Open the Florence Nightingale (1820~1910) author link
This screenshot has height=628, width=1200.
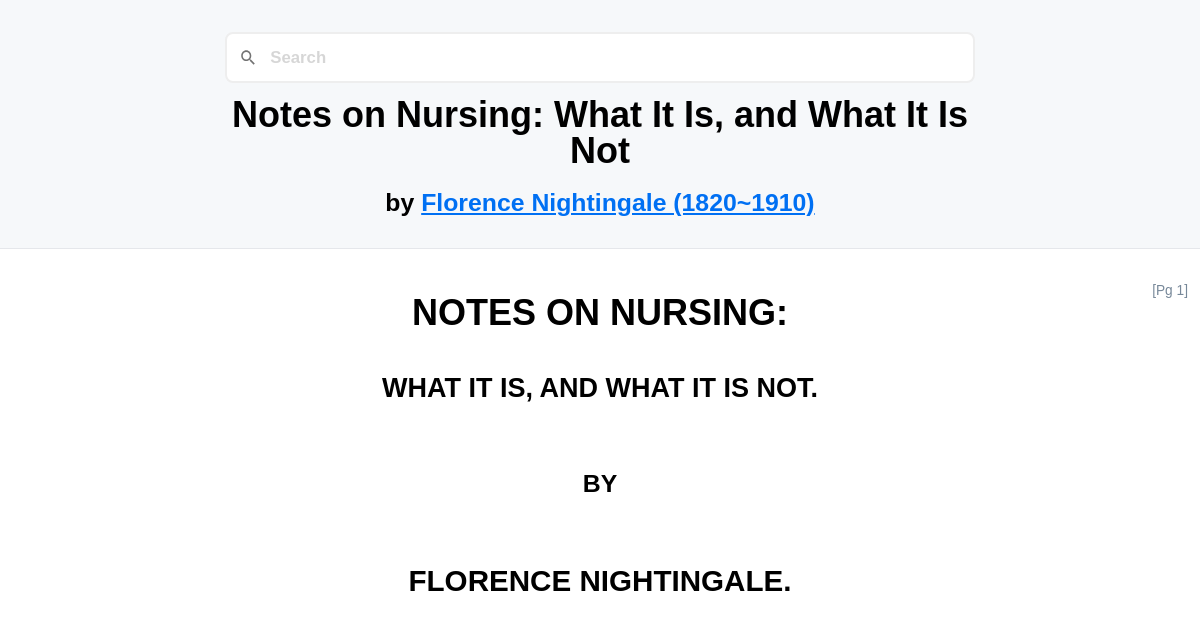point(618,203)
